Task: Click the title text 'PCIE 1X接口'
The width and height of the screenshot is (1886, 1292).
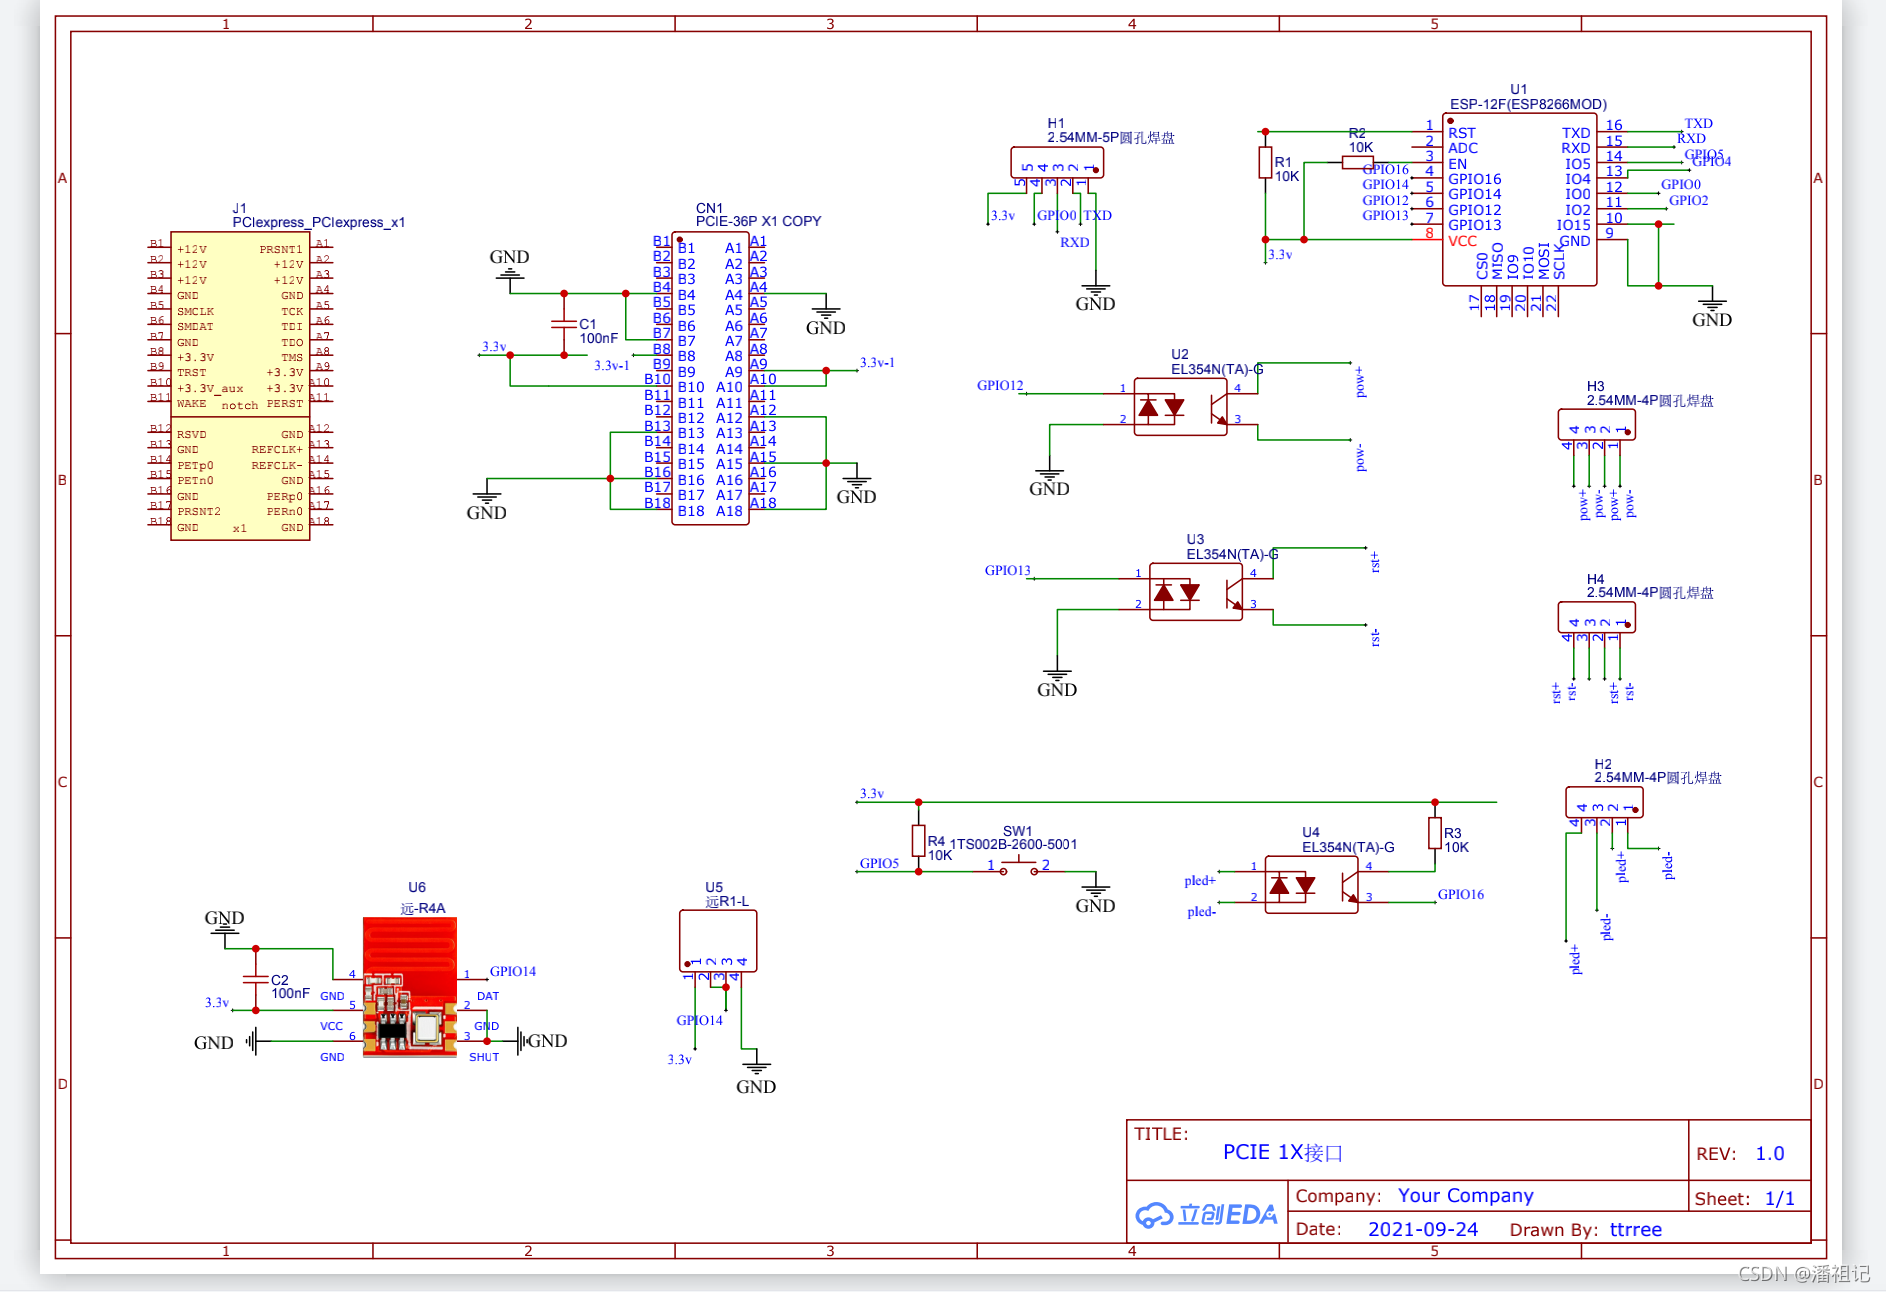Action: pos(1282,1152)
